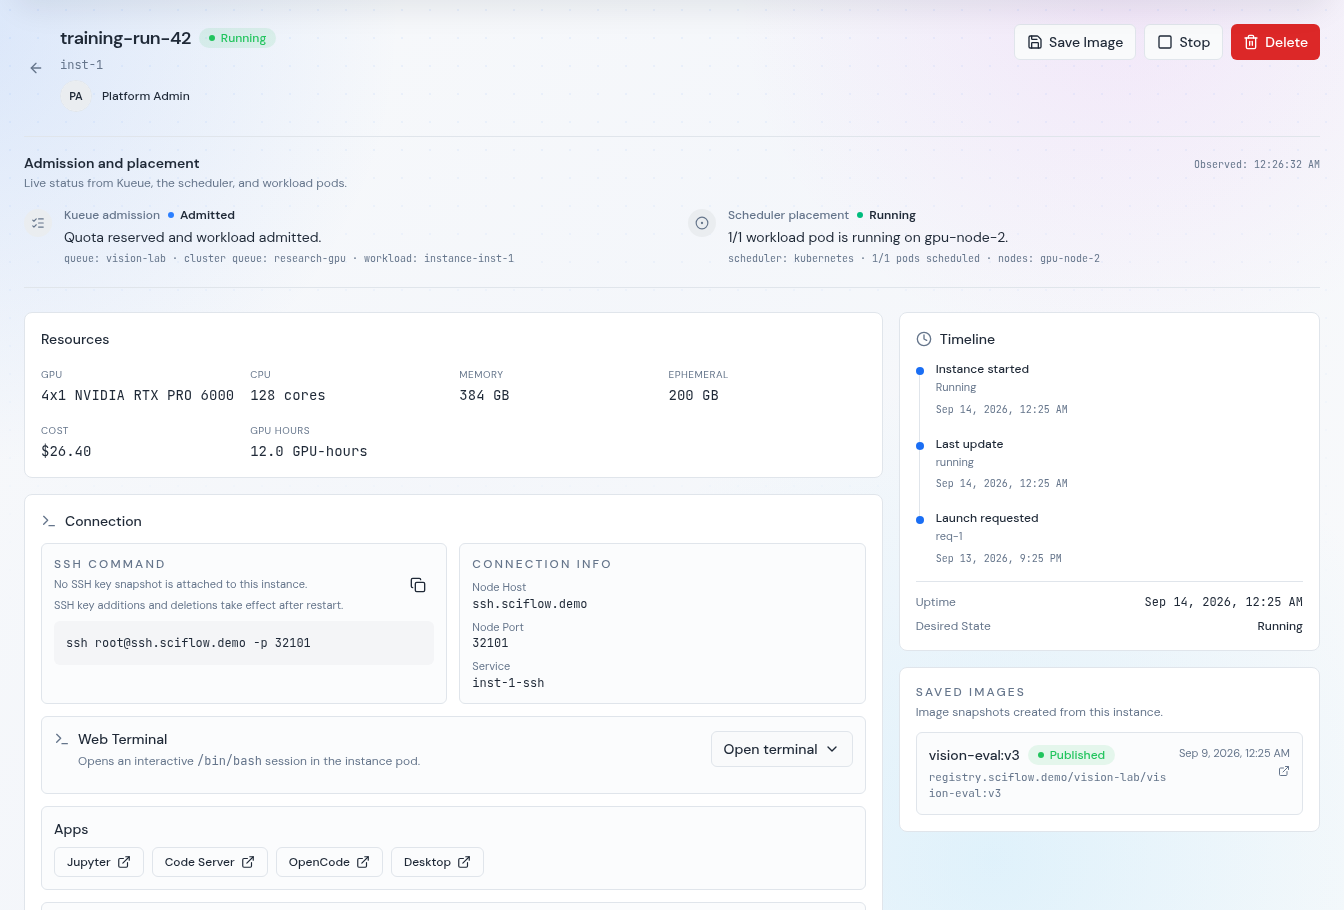Image resolution: width=1344 pixels, height=910 pixels.
Task: Open vision-eval:v3 image external link icon
Action: [x=1284, y=771]
